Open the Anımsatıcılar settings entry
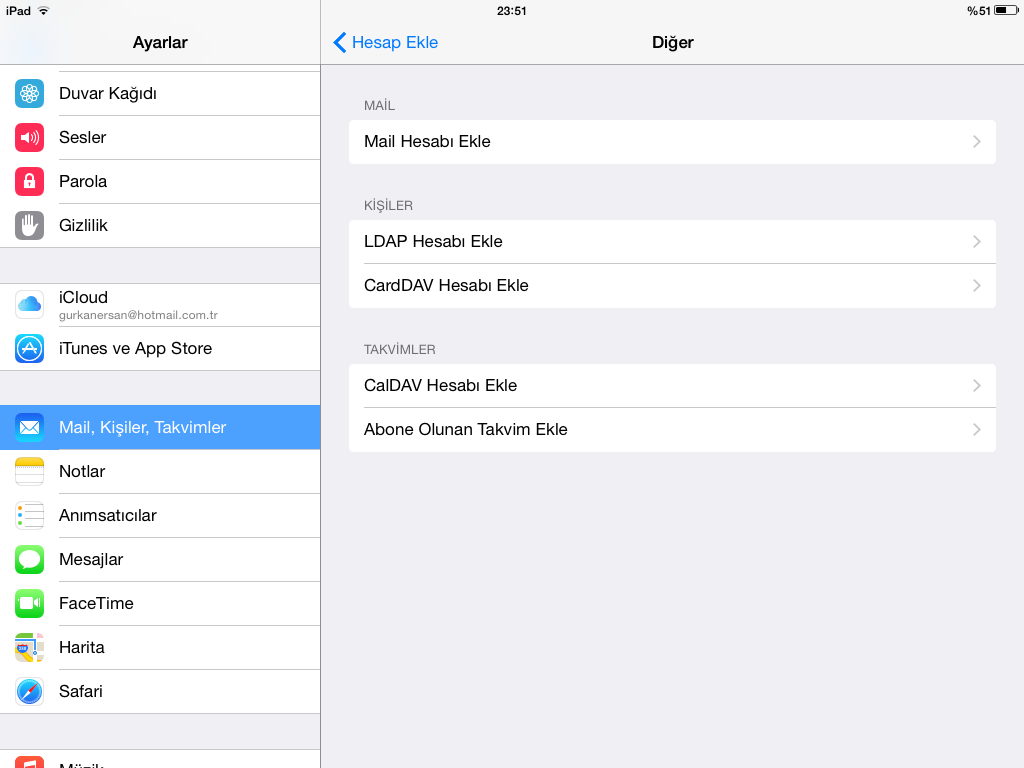 (x=160, y=515)
